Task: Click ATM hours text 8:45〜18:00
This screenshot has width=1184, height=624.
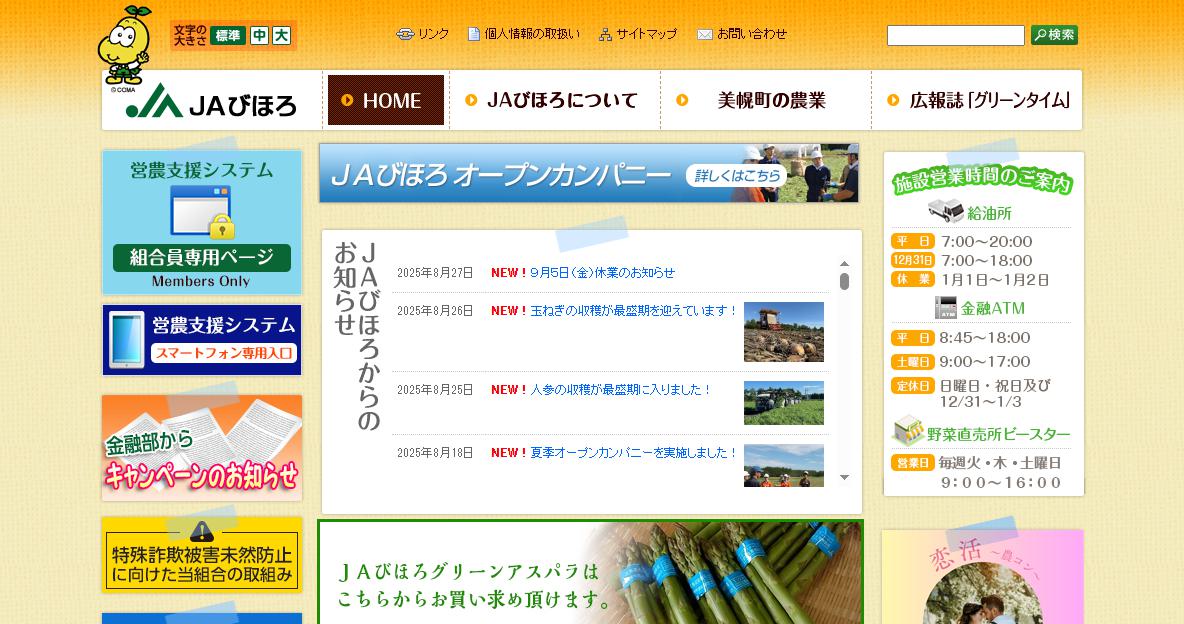Action: [x=985, y=338]
